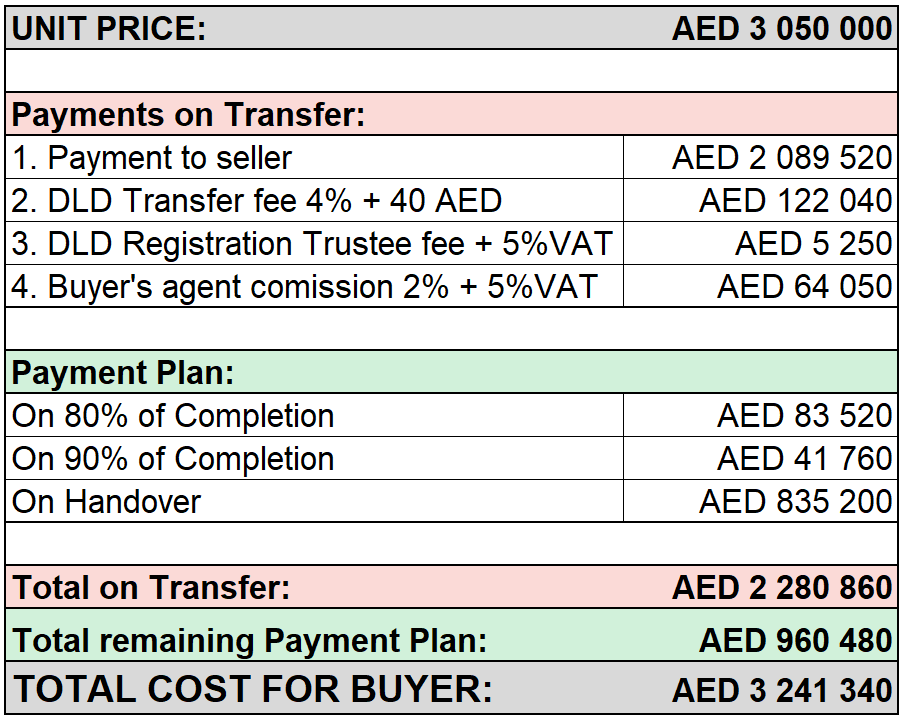Click the Buyer's agent comission label cell

[315, 286]
